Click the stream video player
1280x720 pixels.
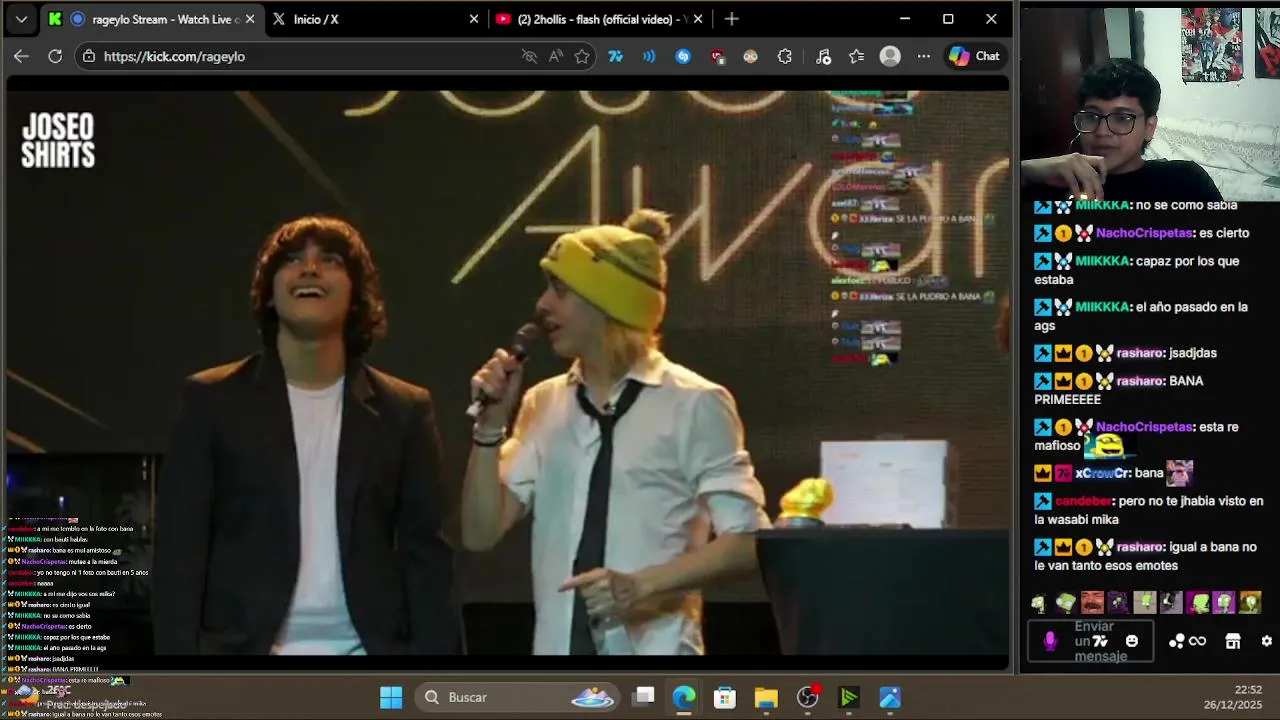[x=508, y=372]
